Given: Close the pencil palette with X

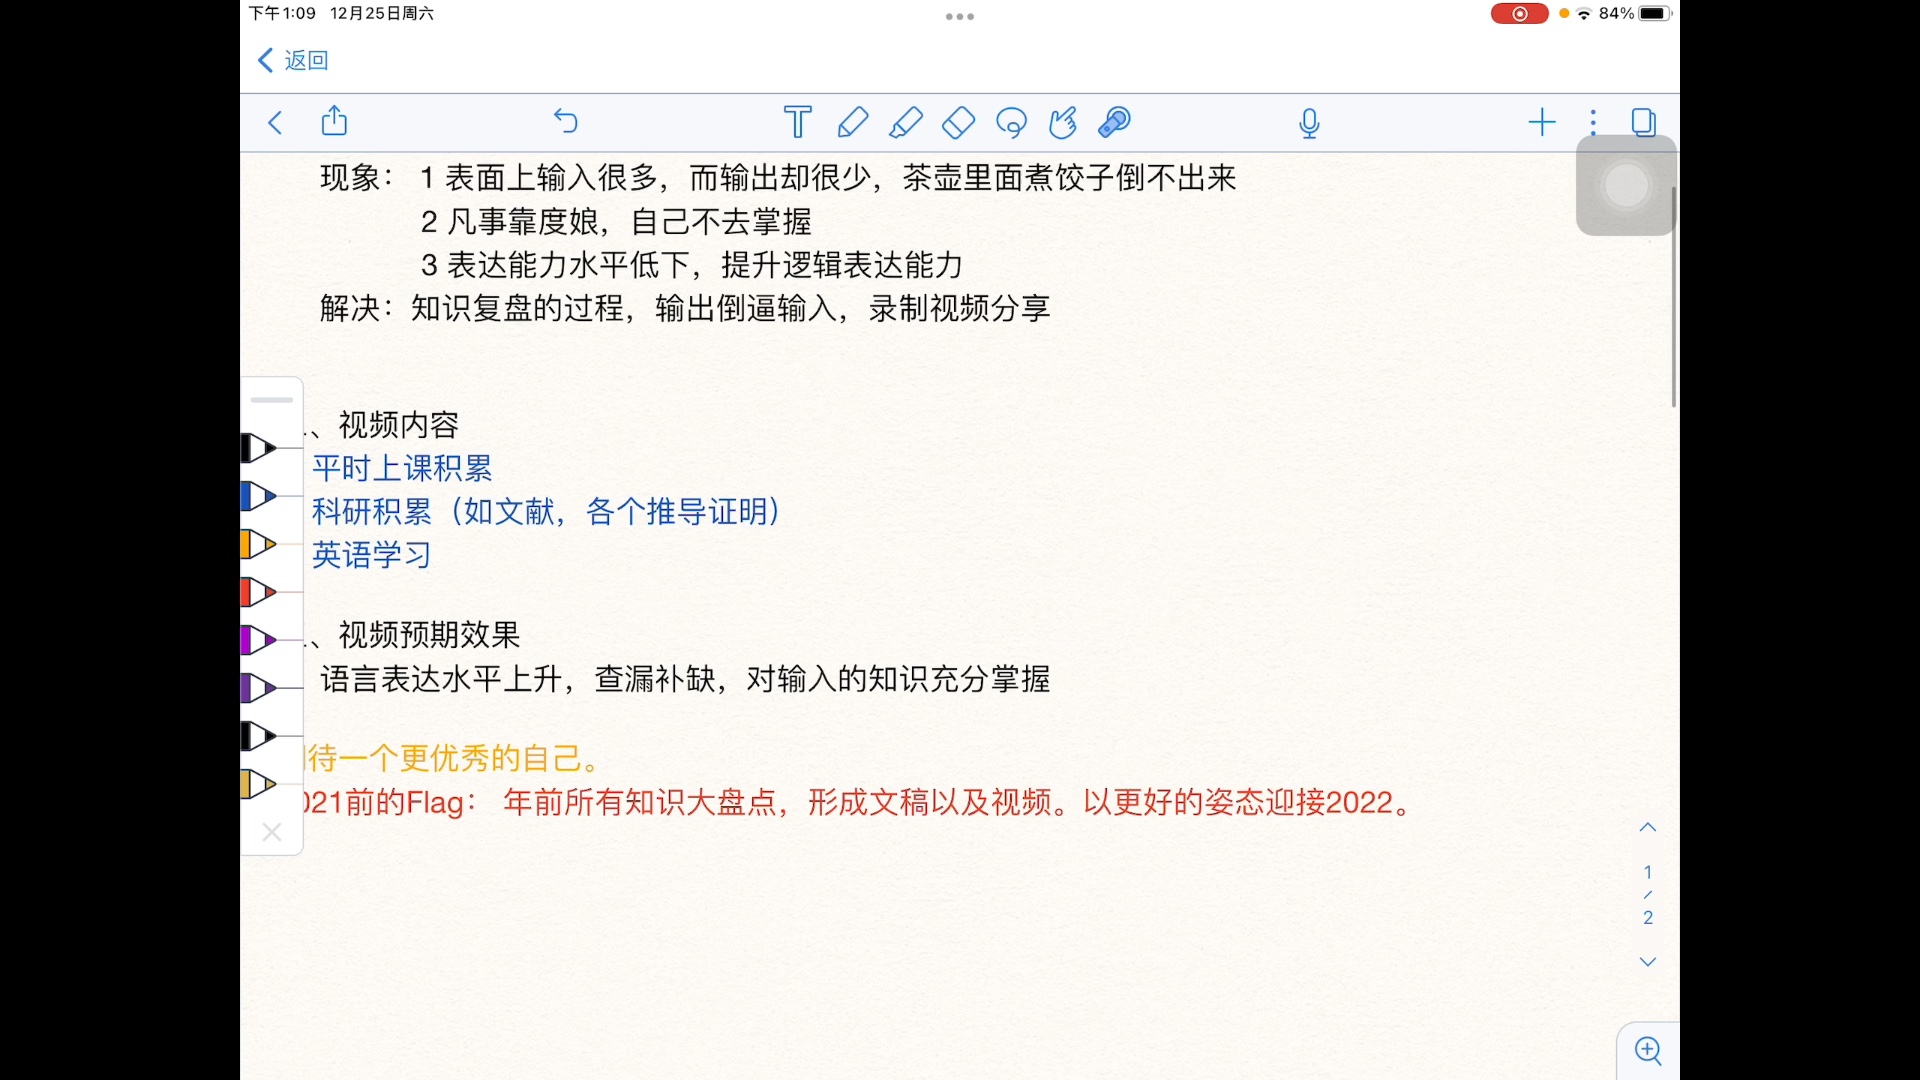Looking at the screenshot, I should point(271,832).
